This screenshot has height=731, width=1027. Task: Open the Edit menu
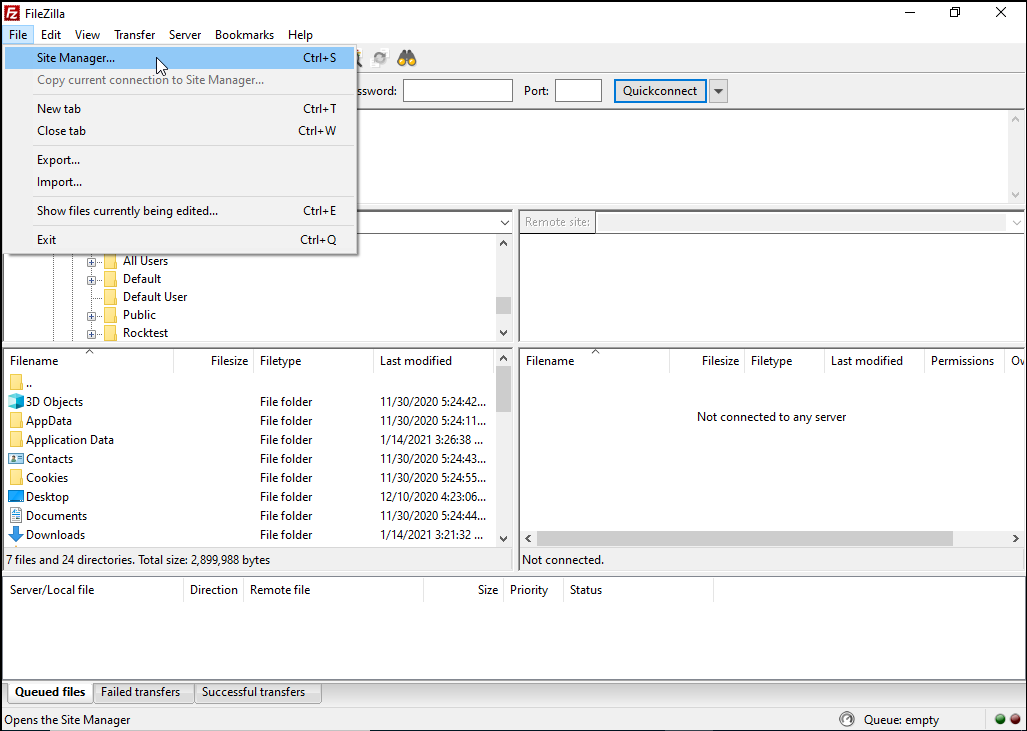click(50, 35)
